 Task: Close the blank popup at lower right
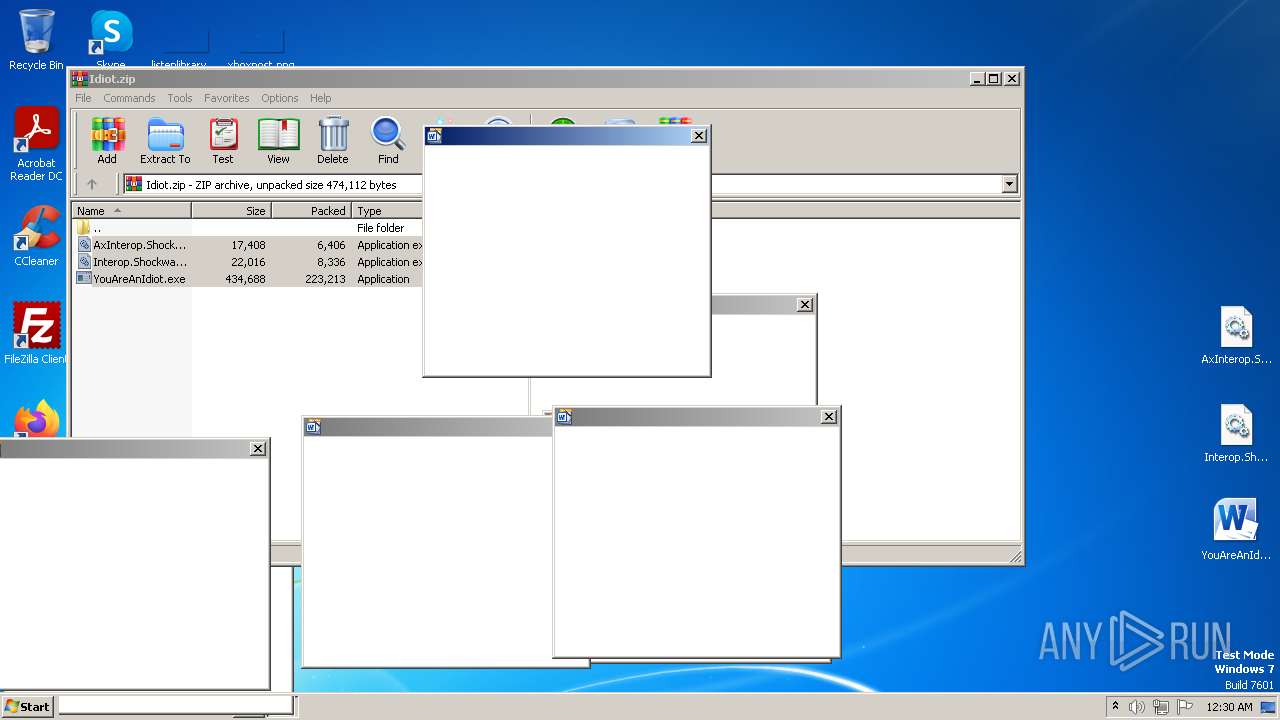click(x=828, y=417)
